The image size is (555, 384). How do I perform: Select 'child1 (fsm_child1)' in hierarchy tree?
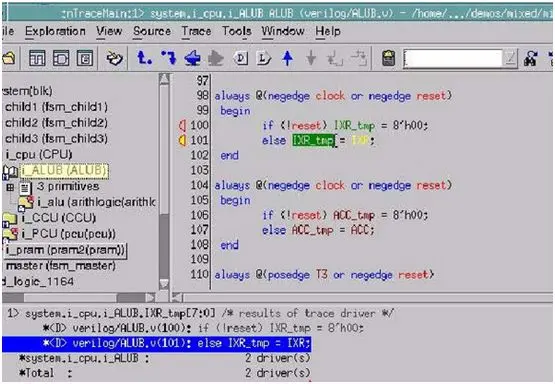(56, 107)
